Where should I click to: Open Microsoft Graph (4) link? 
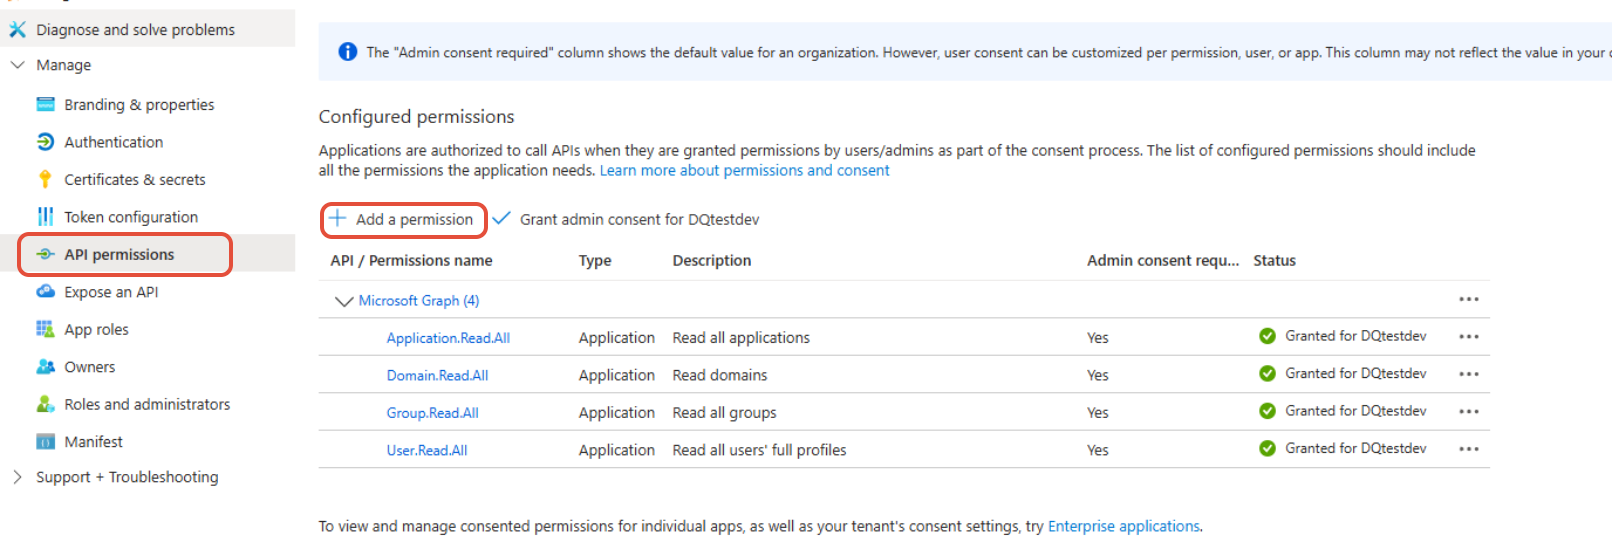click(419, 300)
